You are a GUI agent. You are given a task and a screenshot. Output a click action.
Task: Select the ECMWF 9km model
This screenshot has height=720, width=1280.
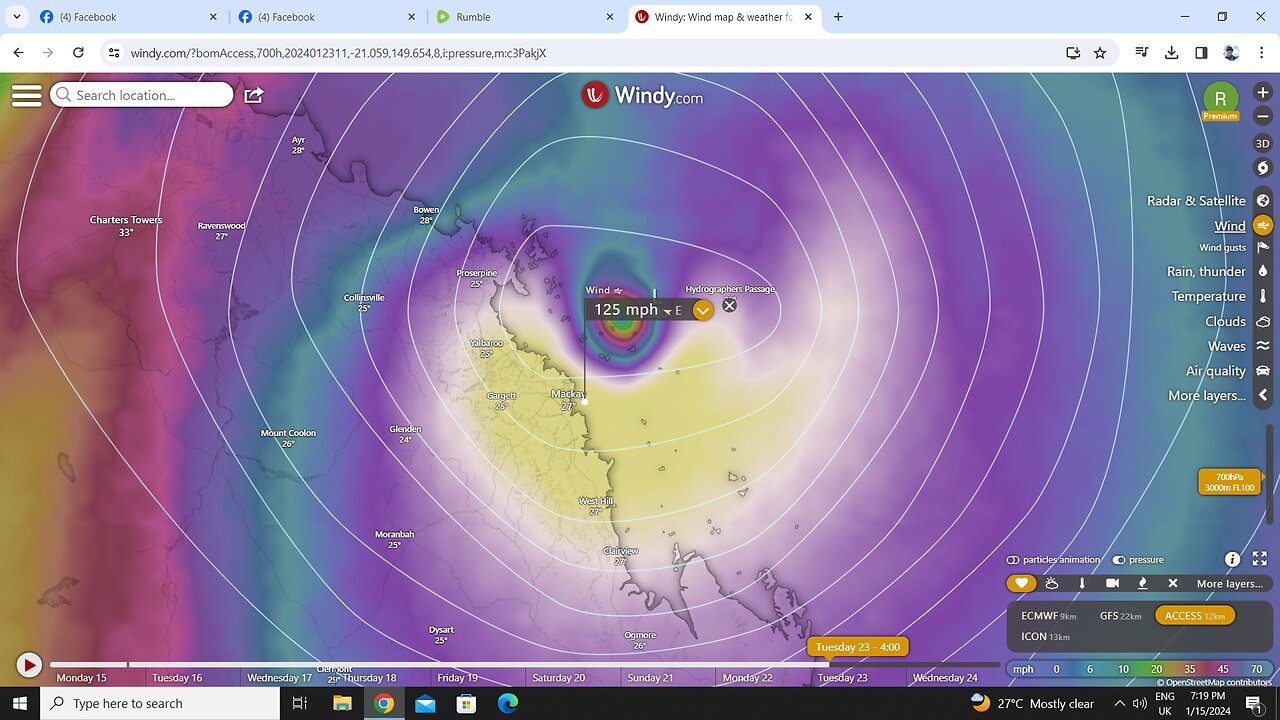(1048, 616)
